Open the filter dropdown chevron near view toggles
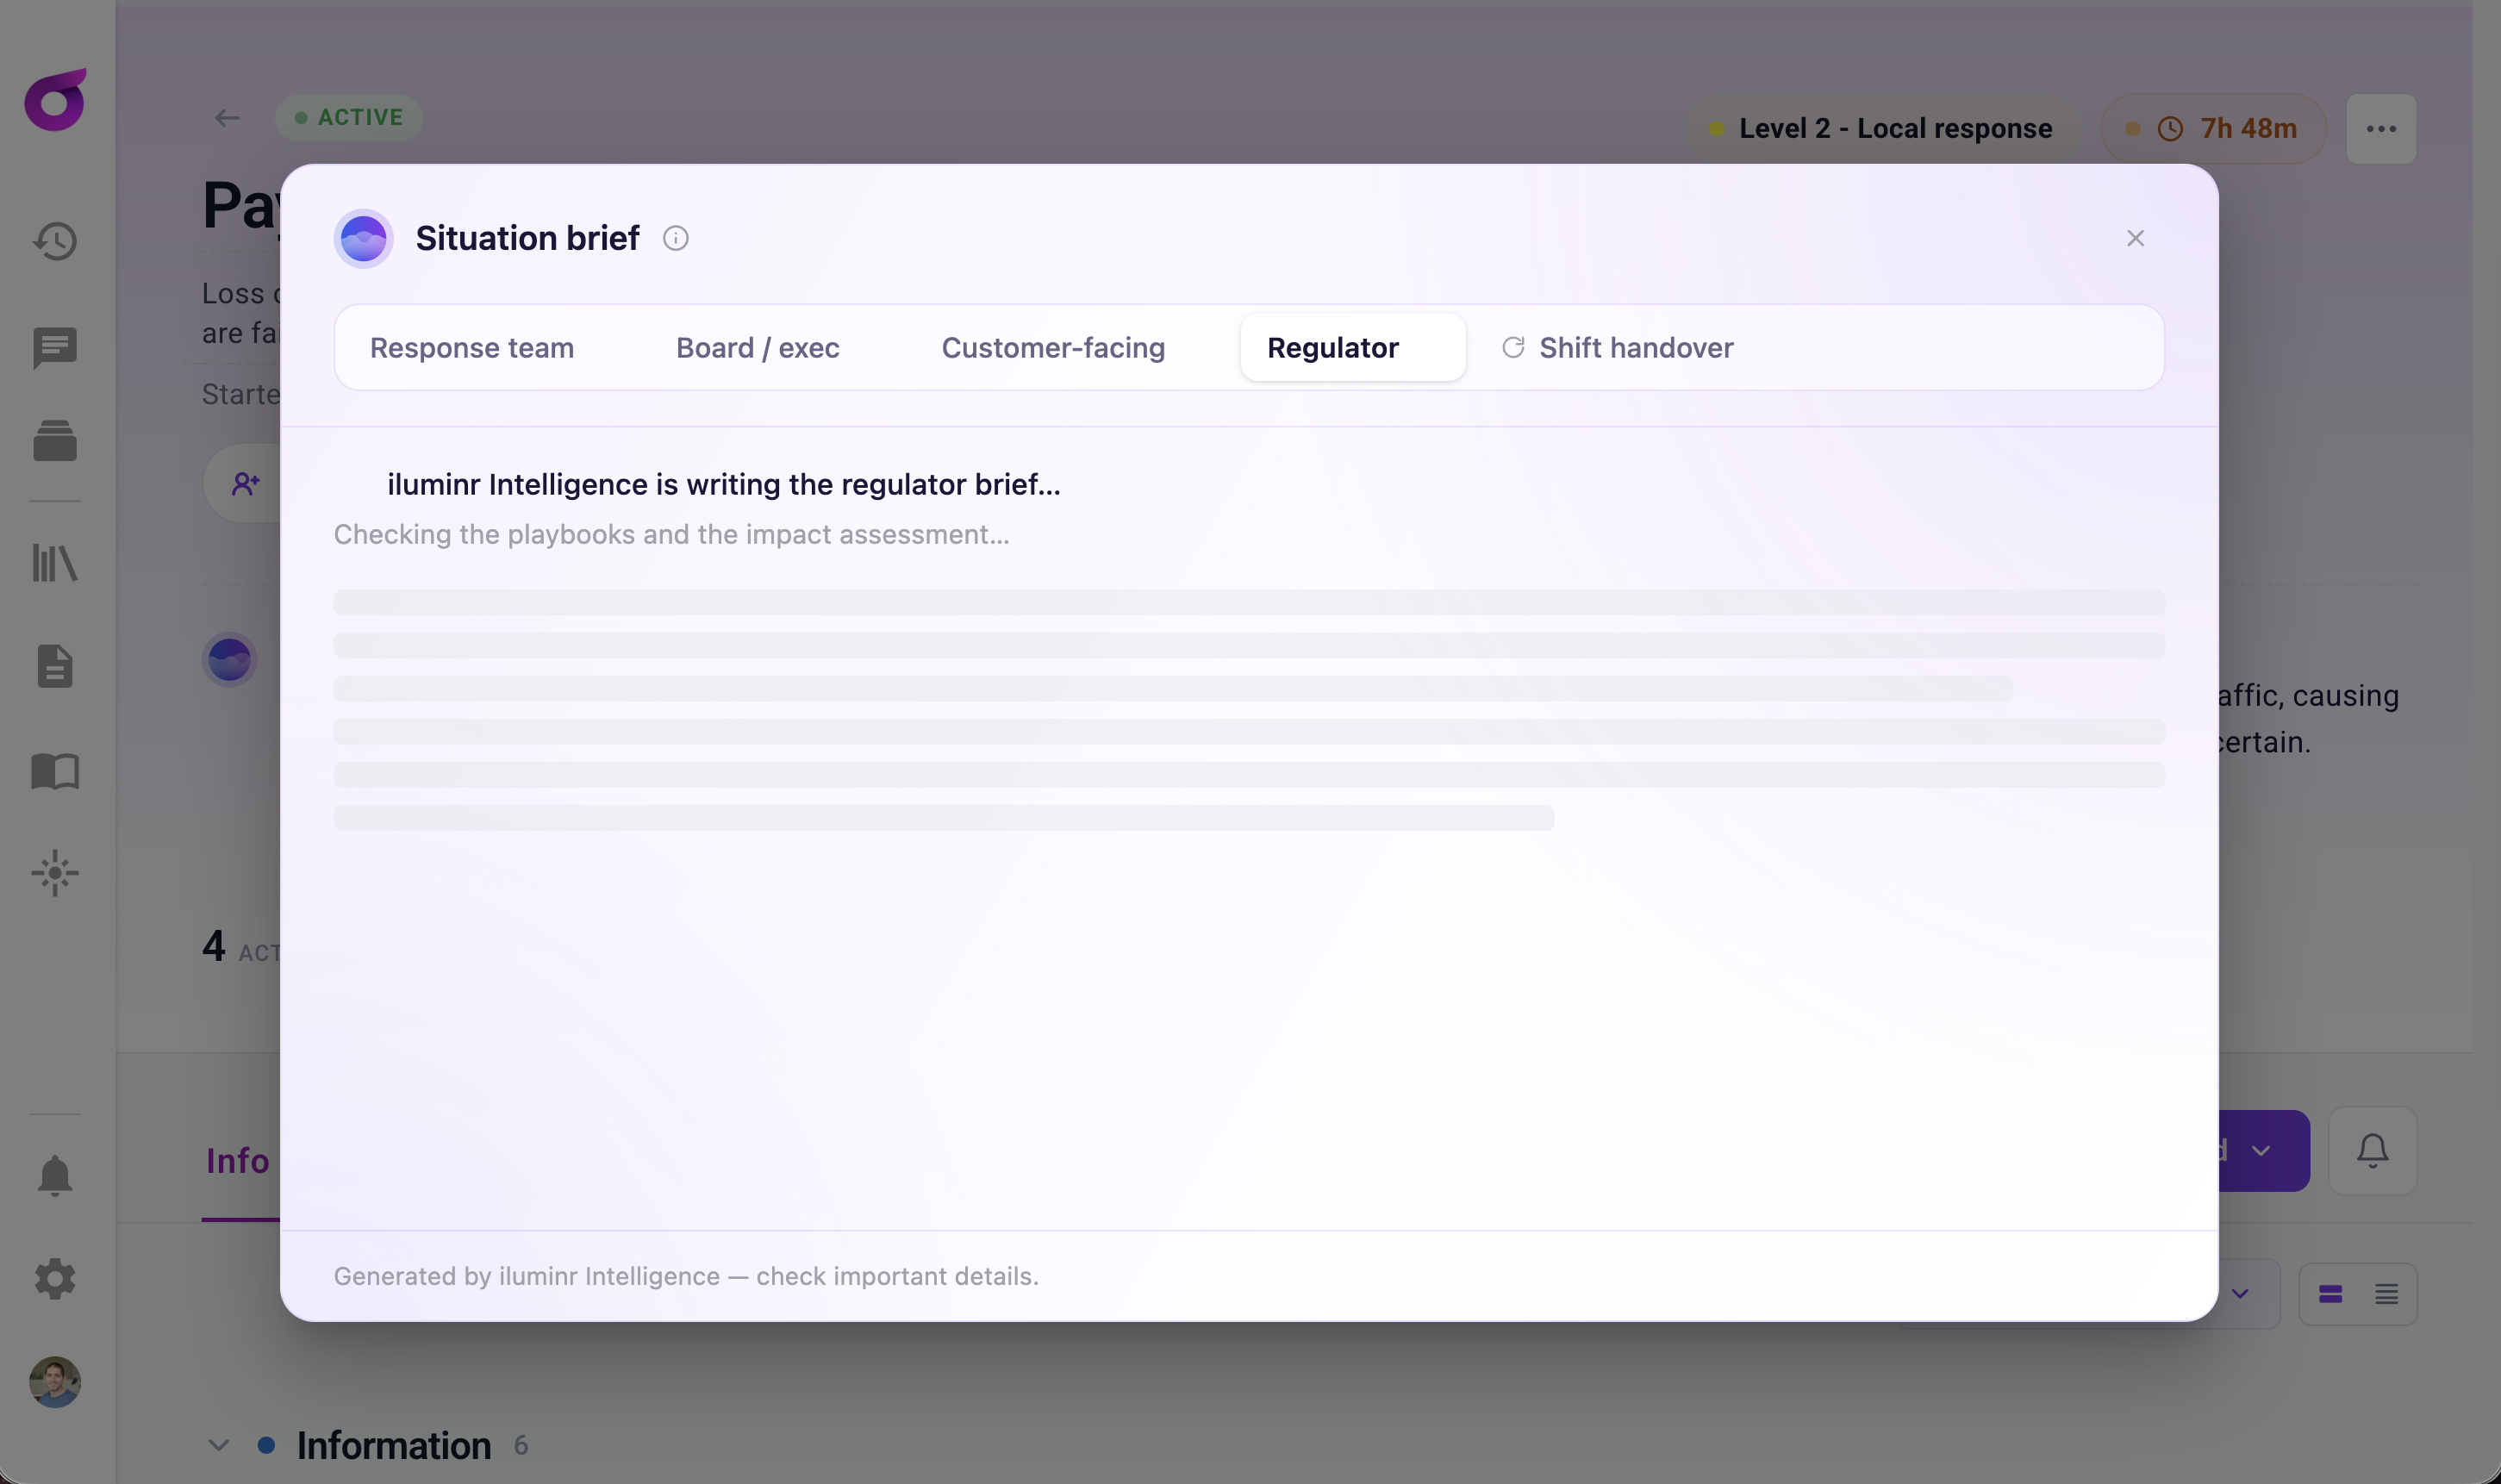 [2240, 1294]
